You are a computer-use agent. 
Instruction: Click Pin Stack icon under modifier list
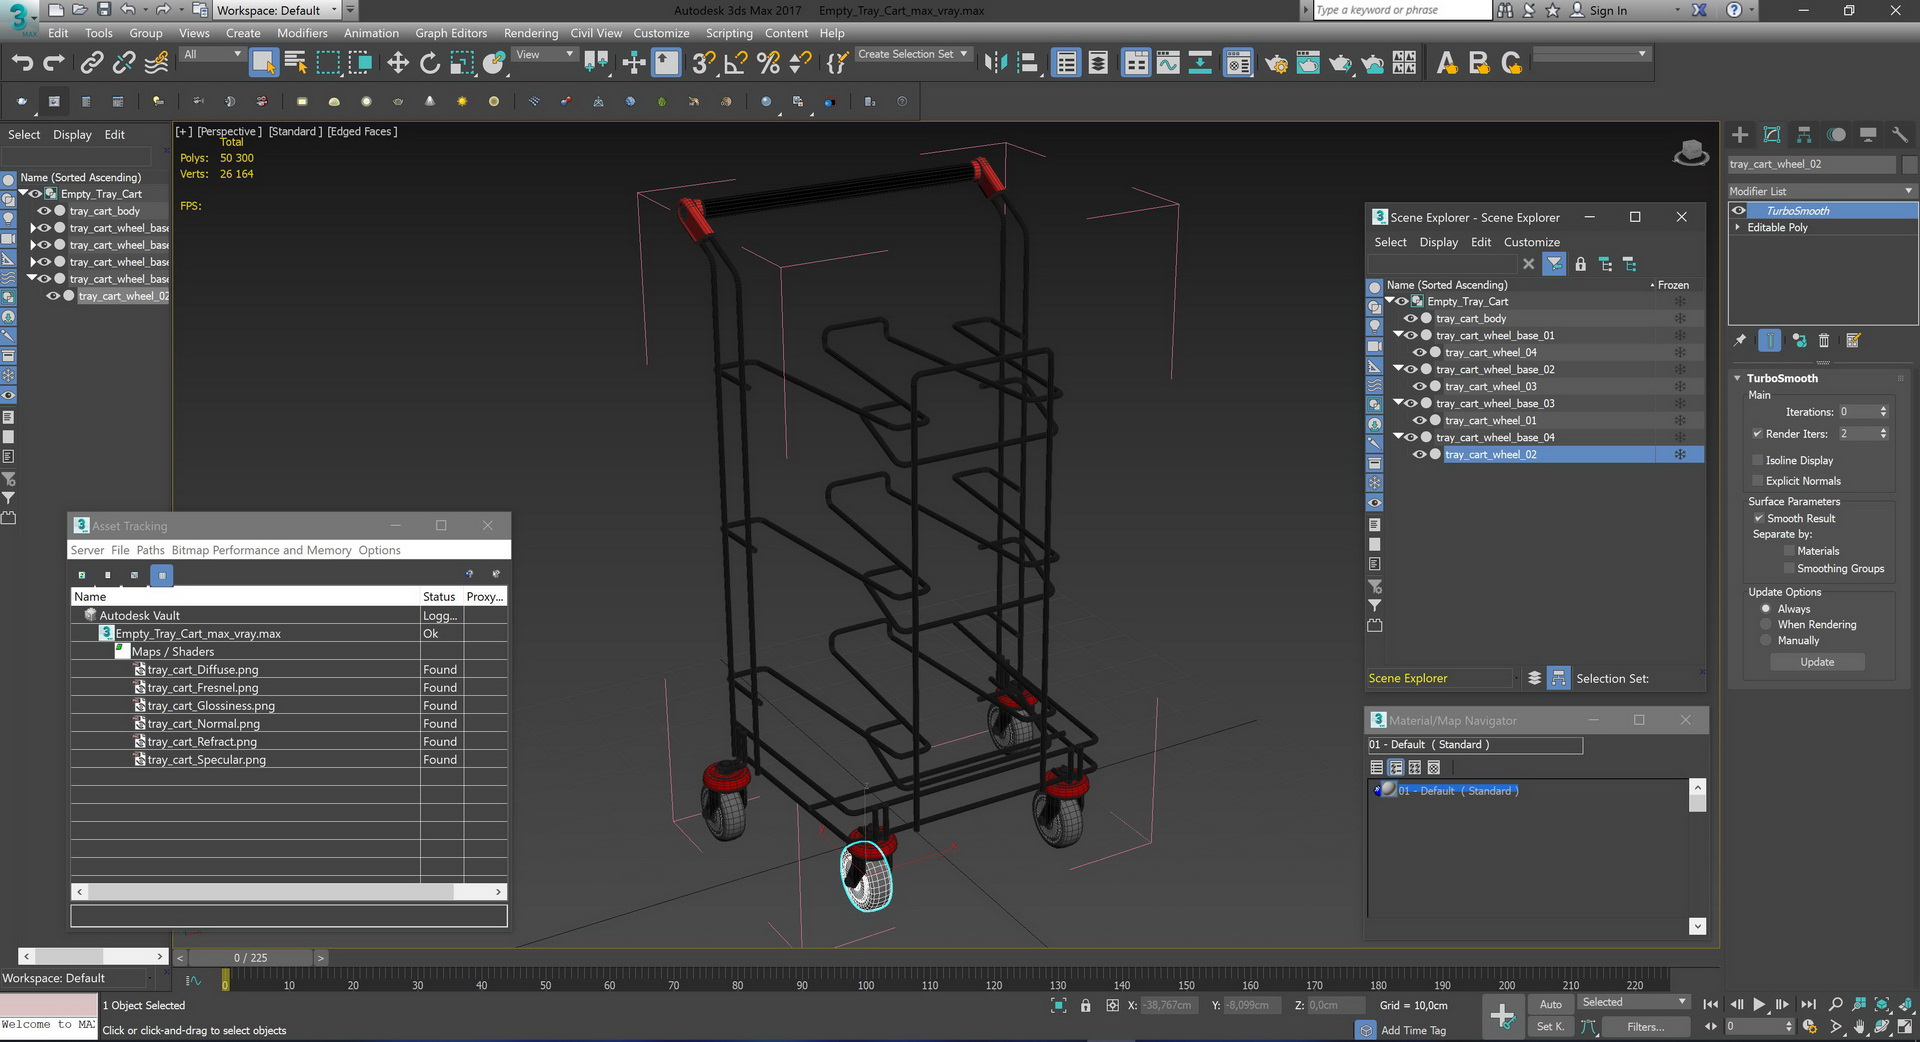(1740, 340)
